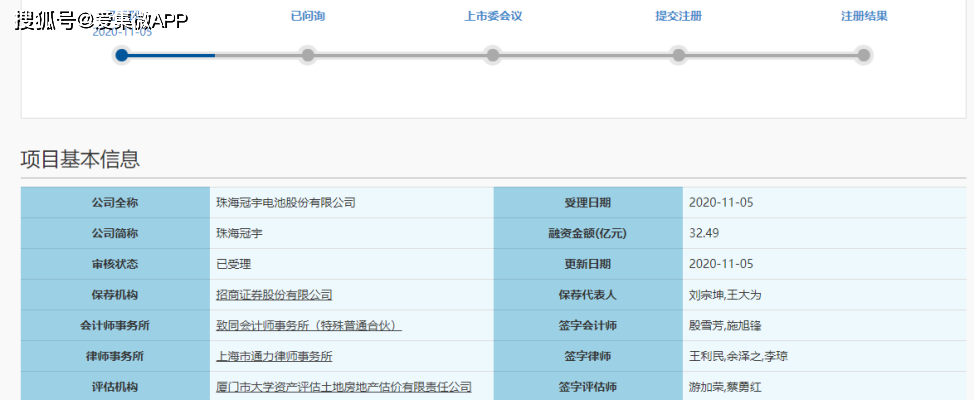Click the timeline node under 注册结果

tap(864, 55)
